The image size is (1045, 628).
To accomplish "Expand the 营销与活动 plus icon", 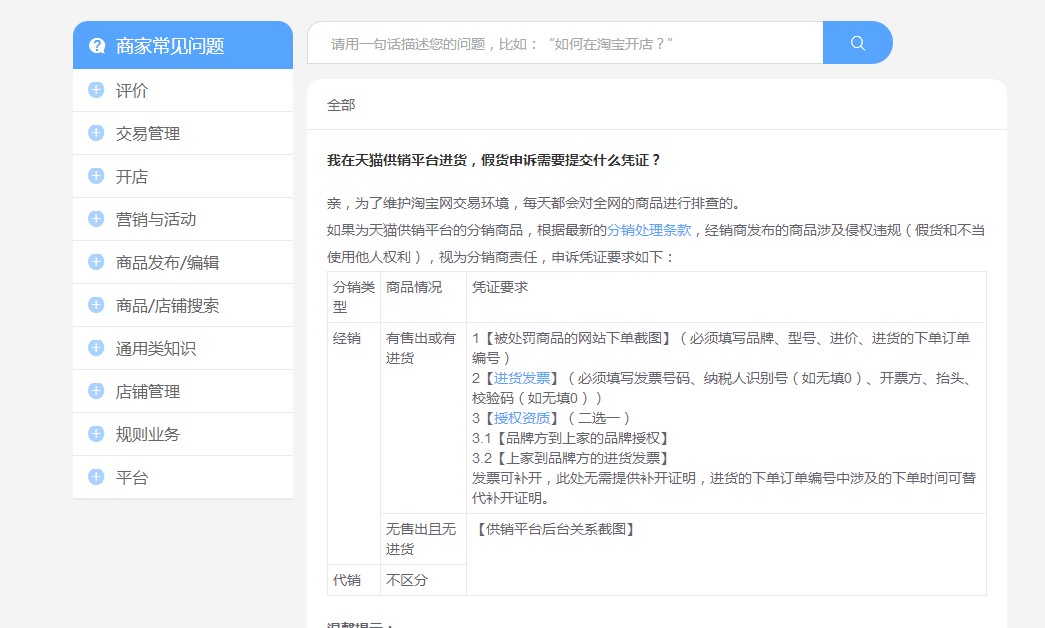I will pyautogui.click(x=96, y=219).
